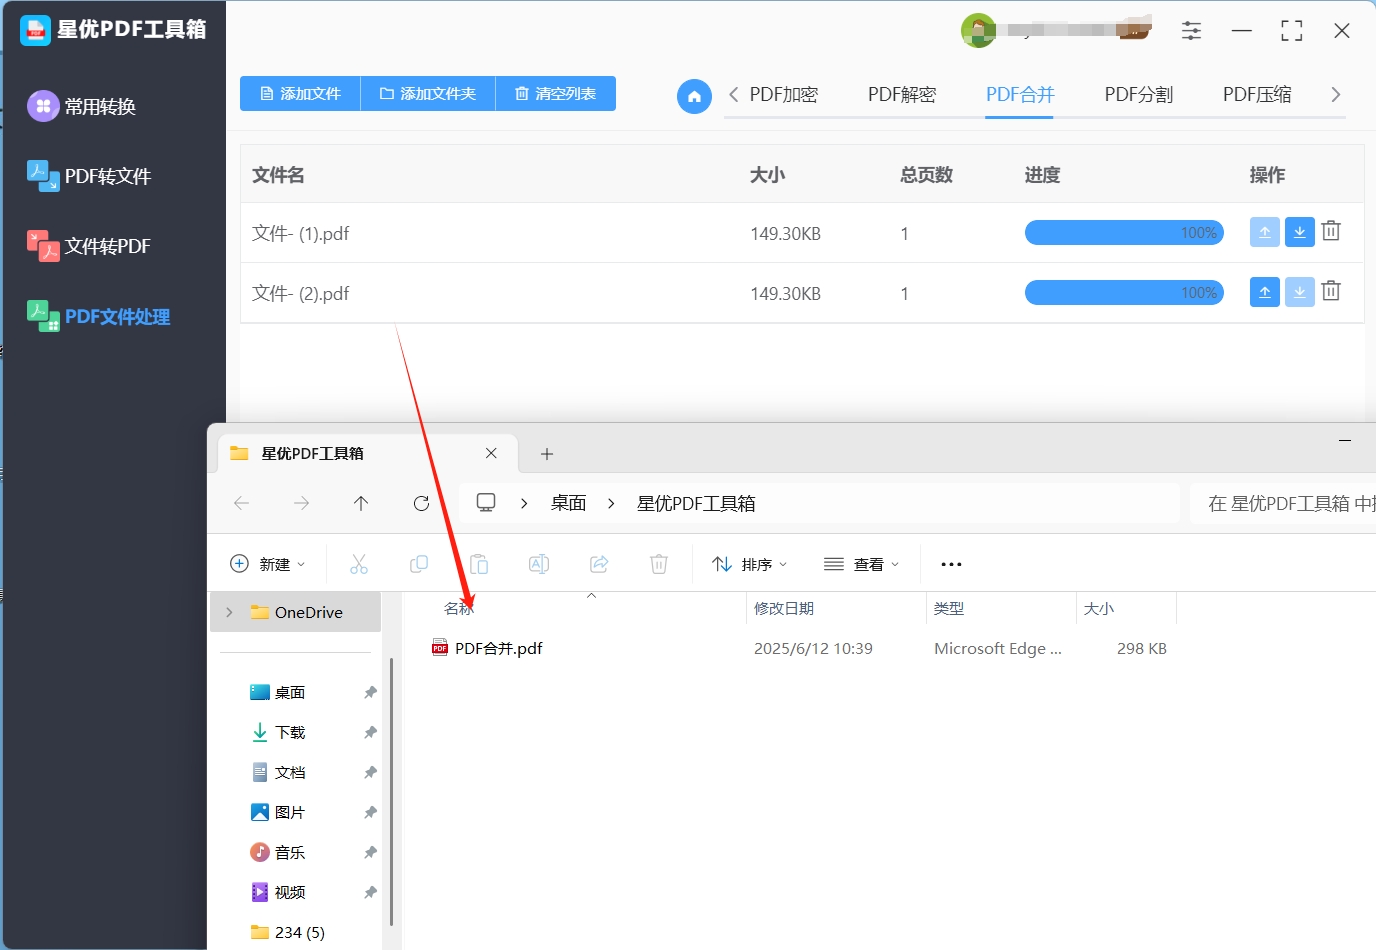This screenshot has height=950, width=1376.
Task: Move 文件- (2).pdf up
Action: pos(1265,292)
